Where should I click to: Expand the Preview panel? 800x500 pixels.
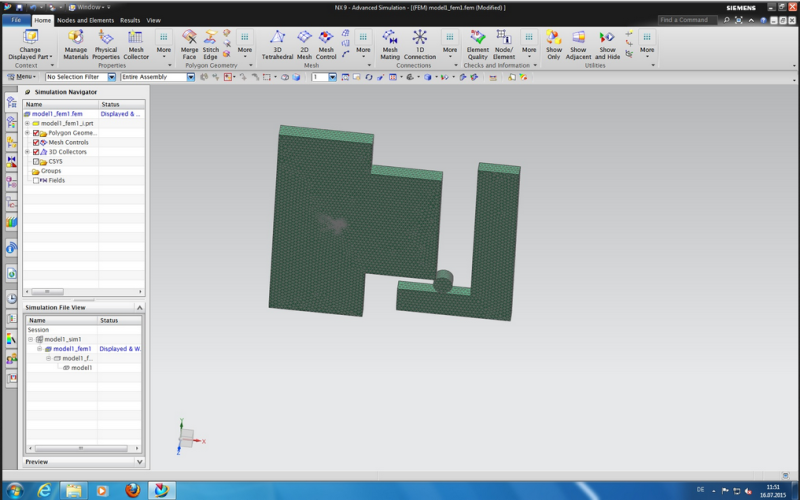coord(139,462)
